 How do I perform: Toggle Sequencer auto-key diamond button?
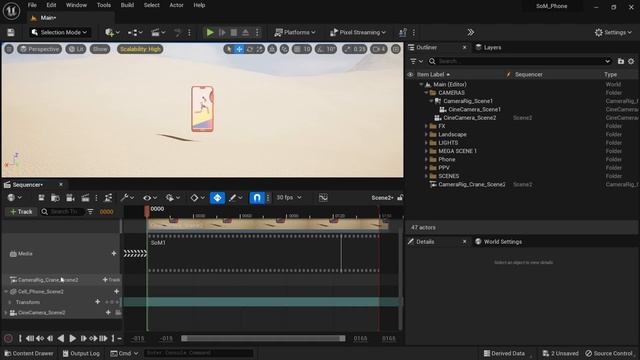point(217,198)
